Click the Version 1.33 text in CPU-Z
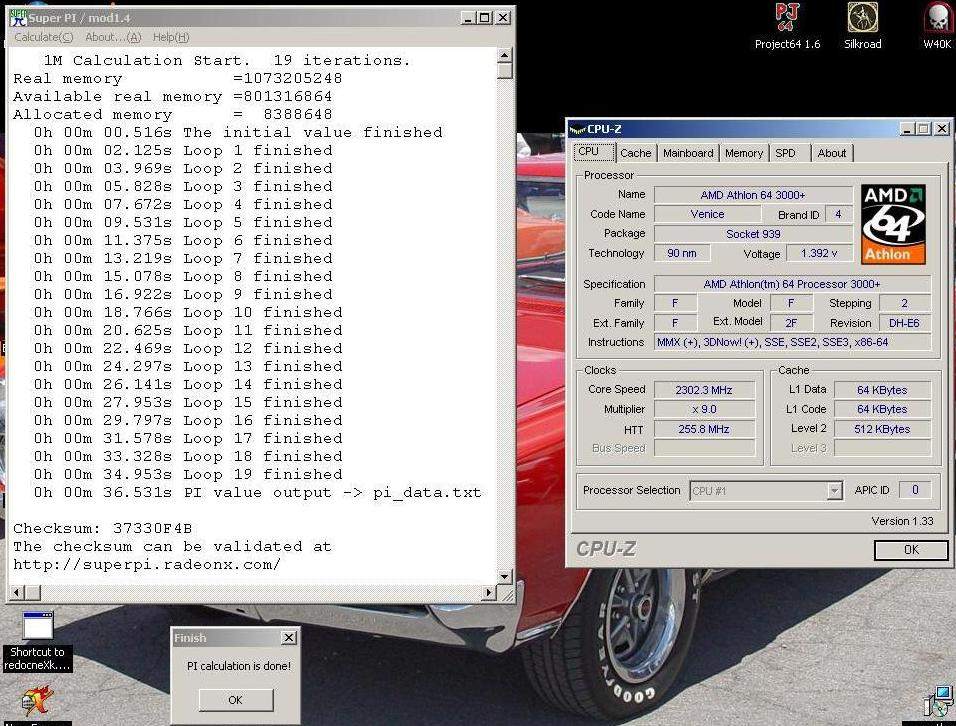 click(x=902, y=521)
